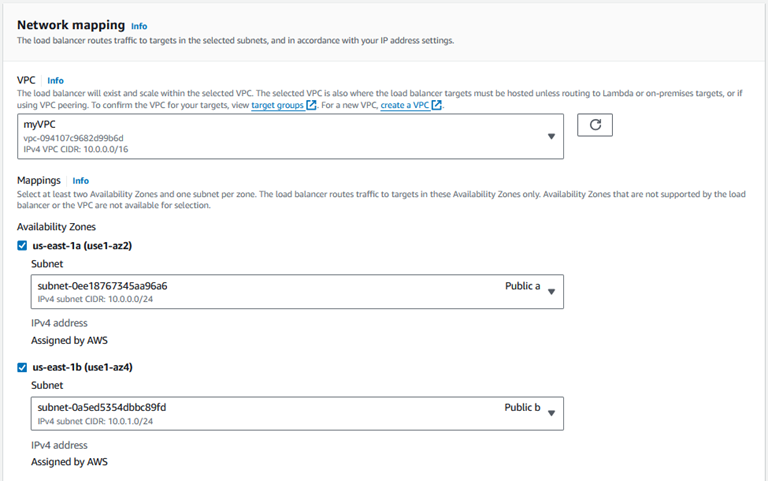Click the Public a subnet name label
768x481 pixels.
(523, 286)
